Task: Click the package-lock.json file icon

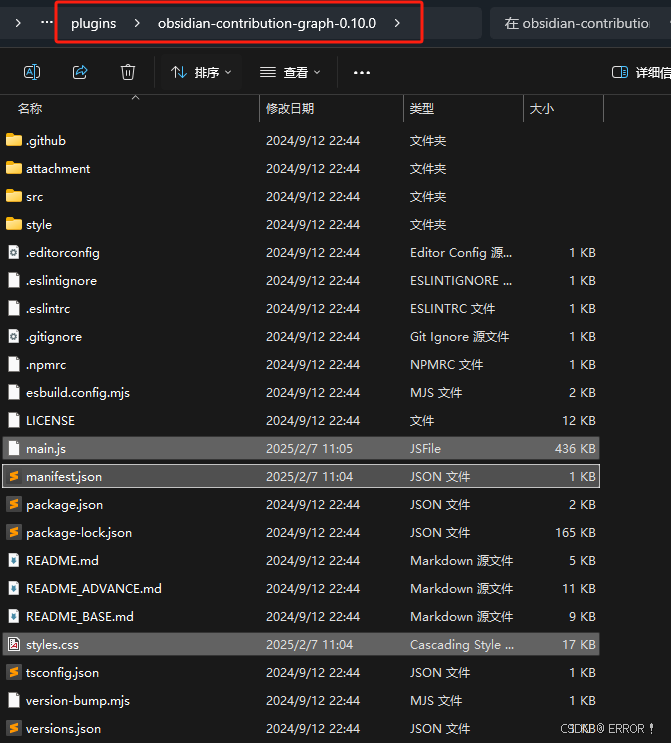Action: (14, 532)
